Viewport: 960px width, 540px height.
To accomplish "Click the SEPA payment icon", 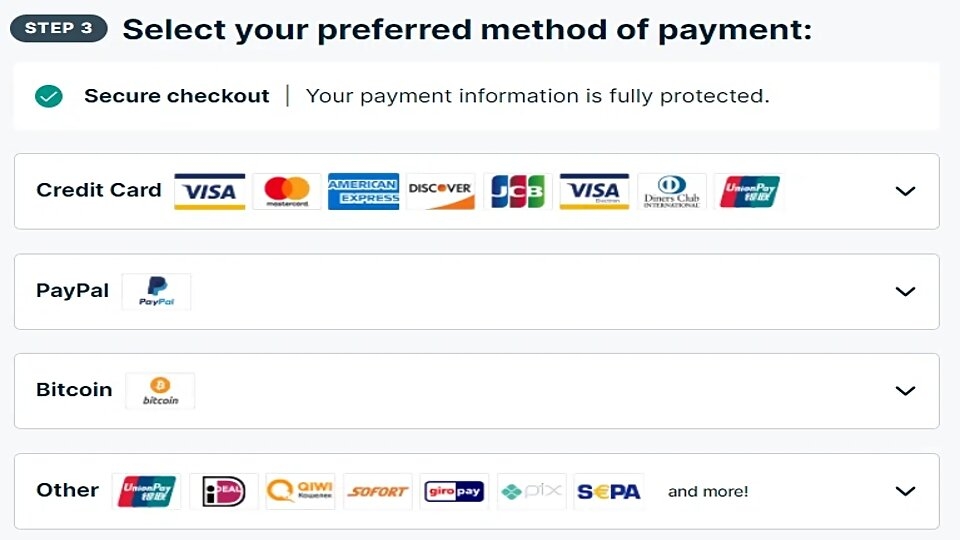I will [x=609, y=491].
